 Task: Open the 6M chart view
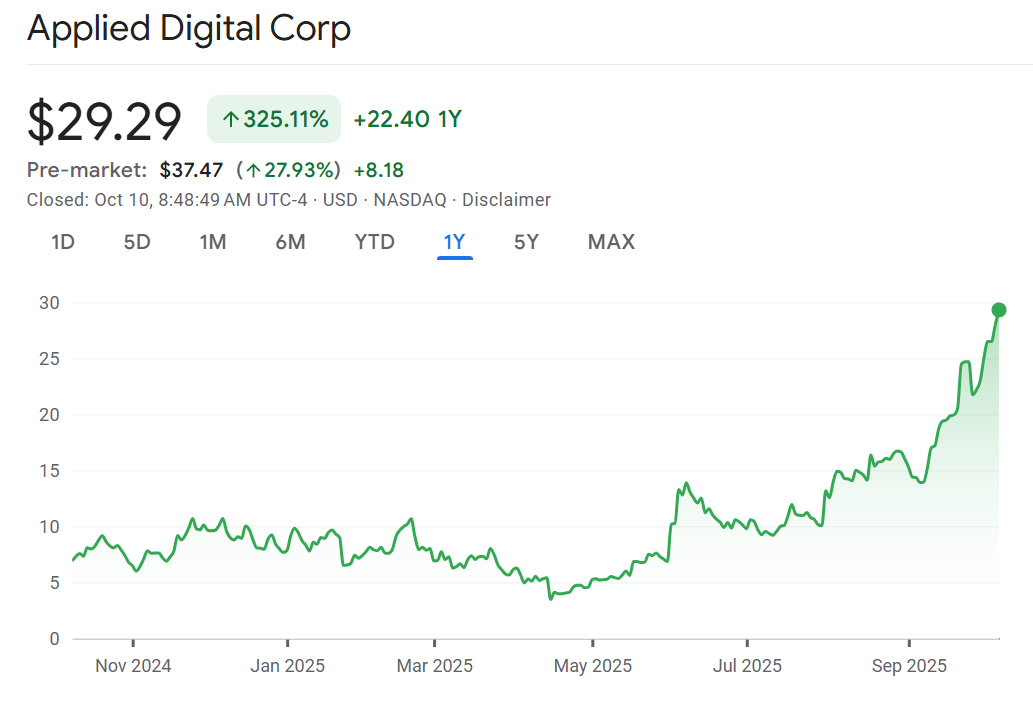coord(290,242)
